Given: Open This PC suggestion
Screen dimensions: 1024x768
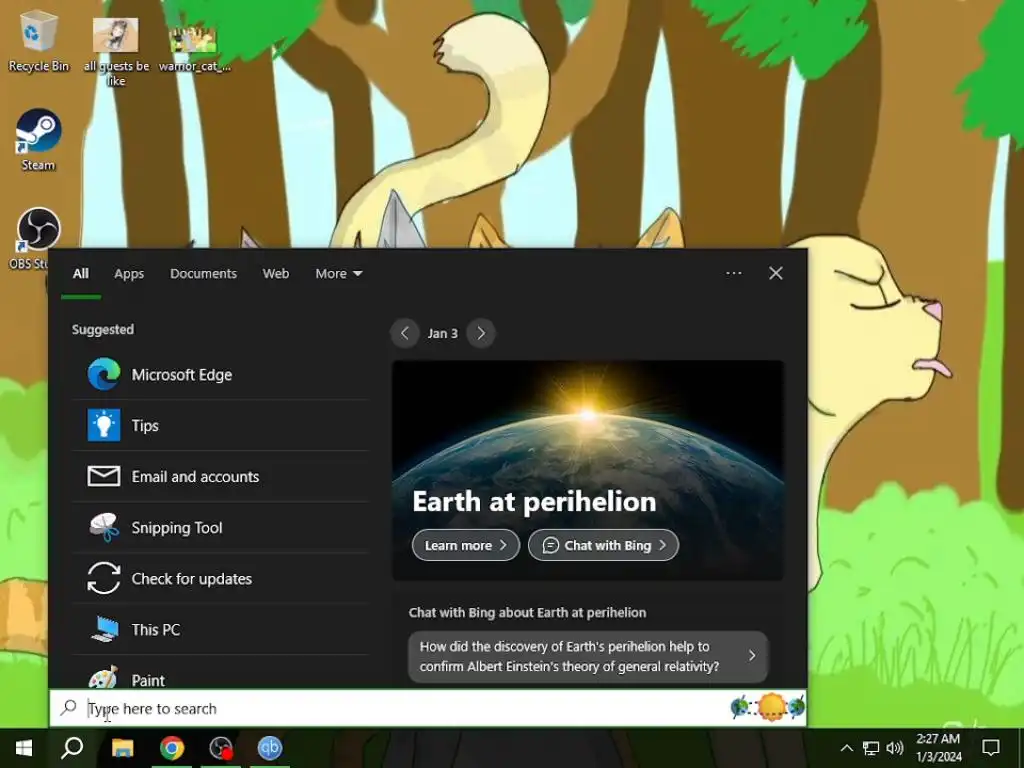Looking at the screenshot, I should point(221,630).
